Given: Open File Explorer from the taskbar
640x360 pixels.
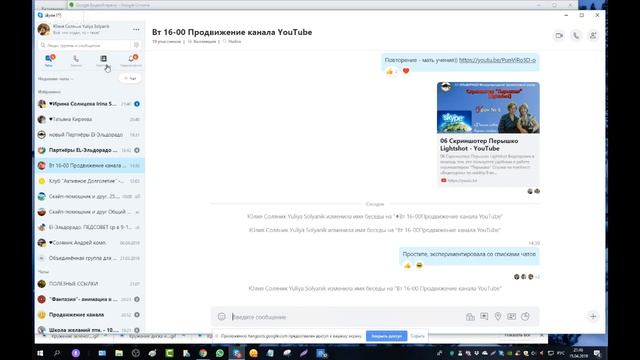Looking at the screenshot, I should (119, 353).
